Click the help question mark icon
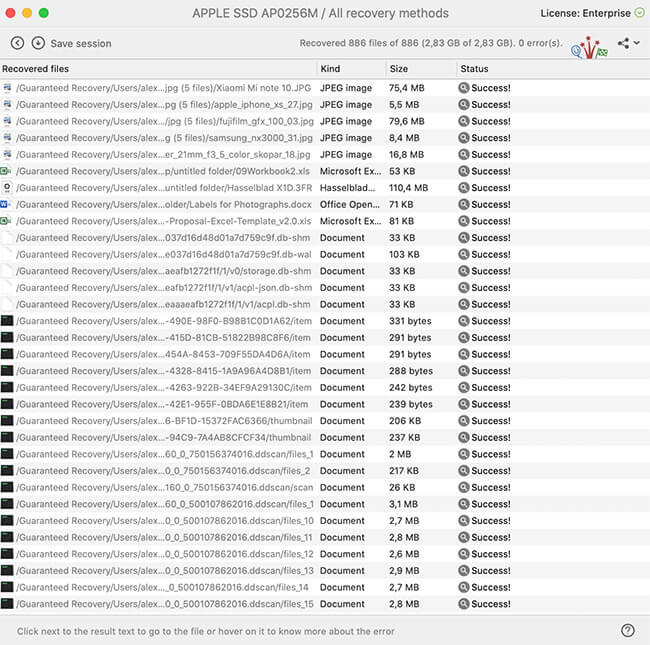 (x=628, y=630)
